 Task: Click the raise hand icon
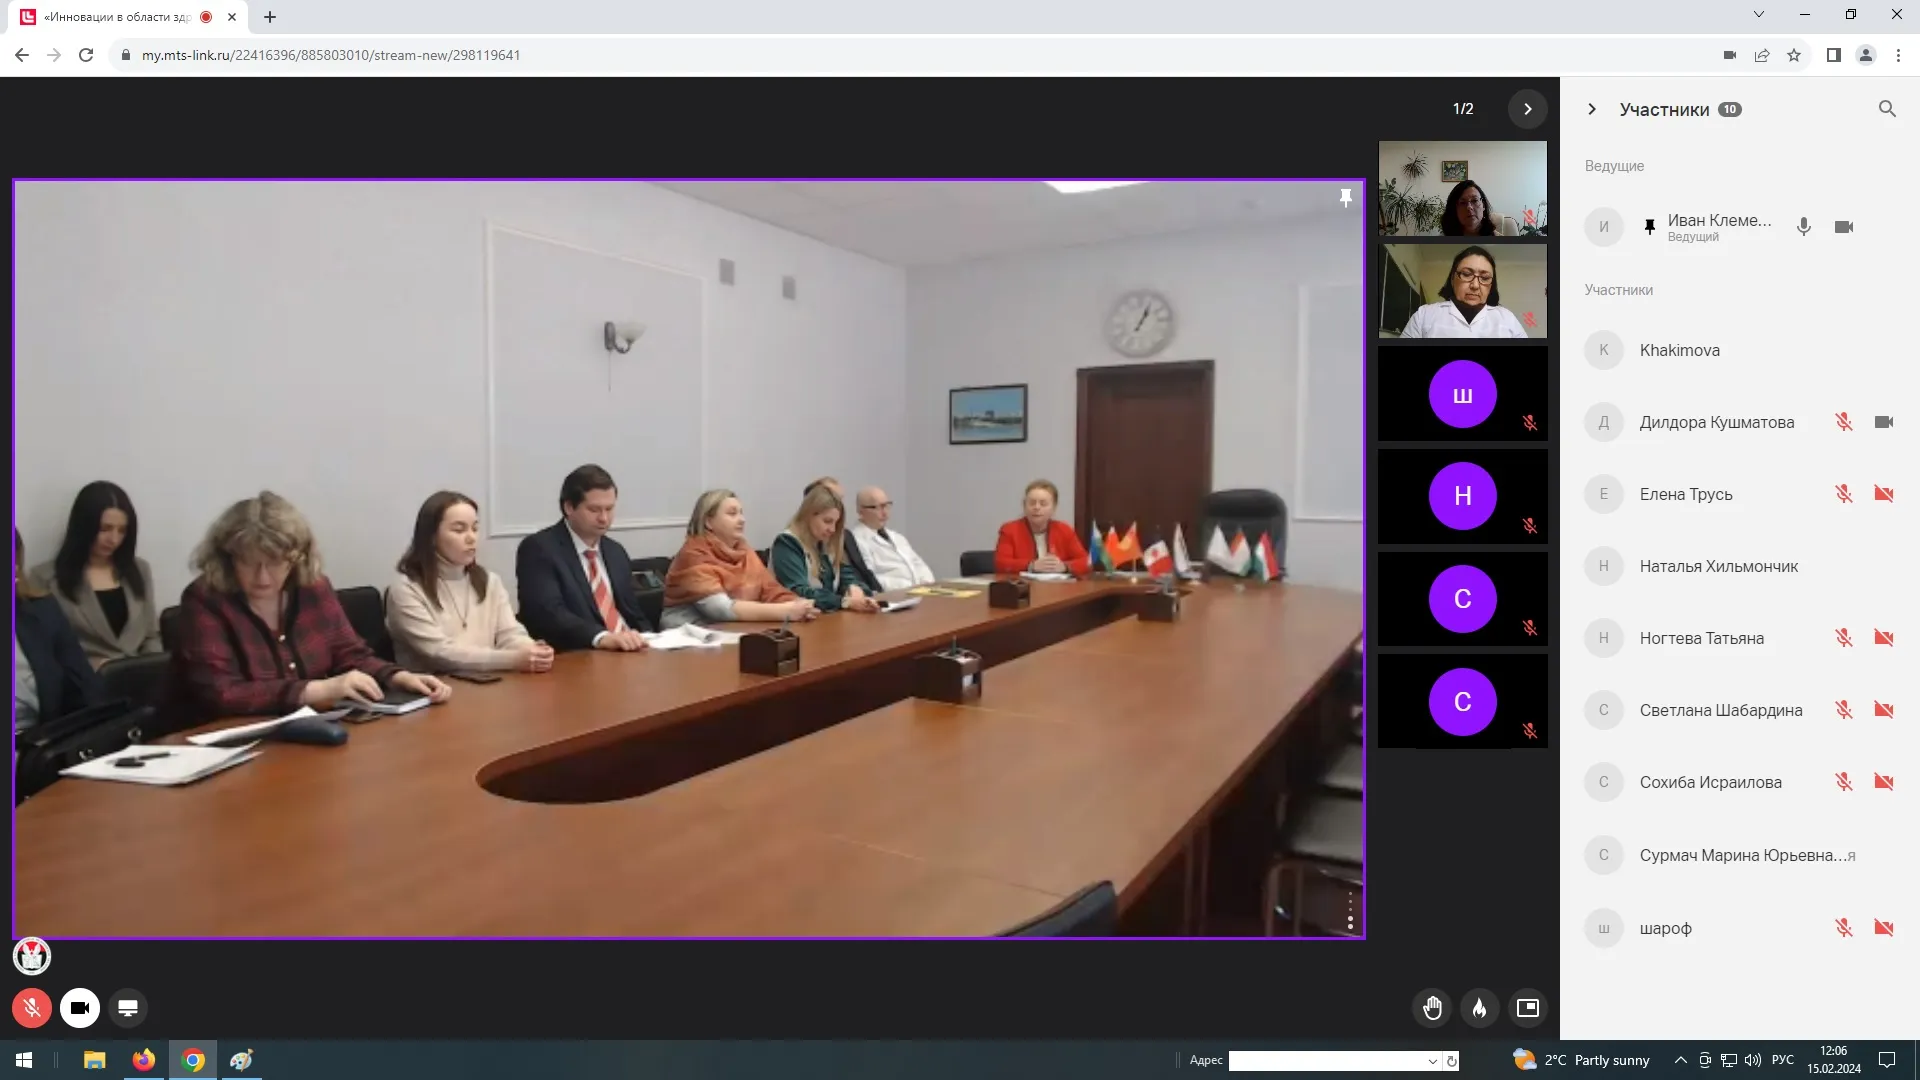coord(1432,1008)
